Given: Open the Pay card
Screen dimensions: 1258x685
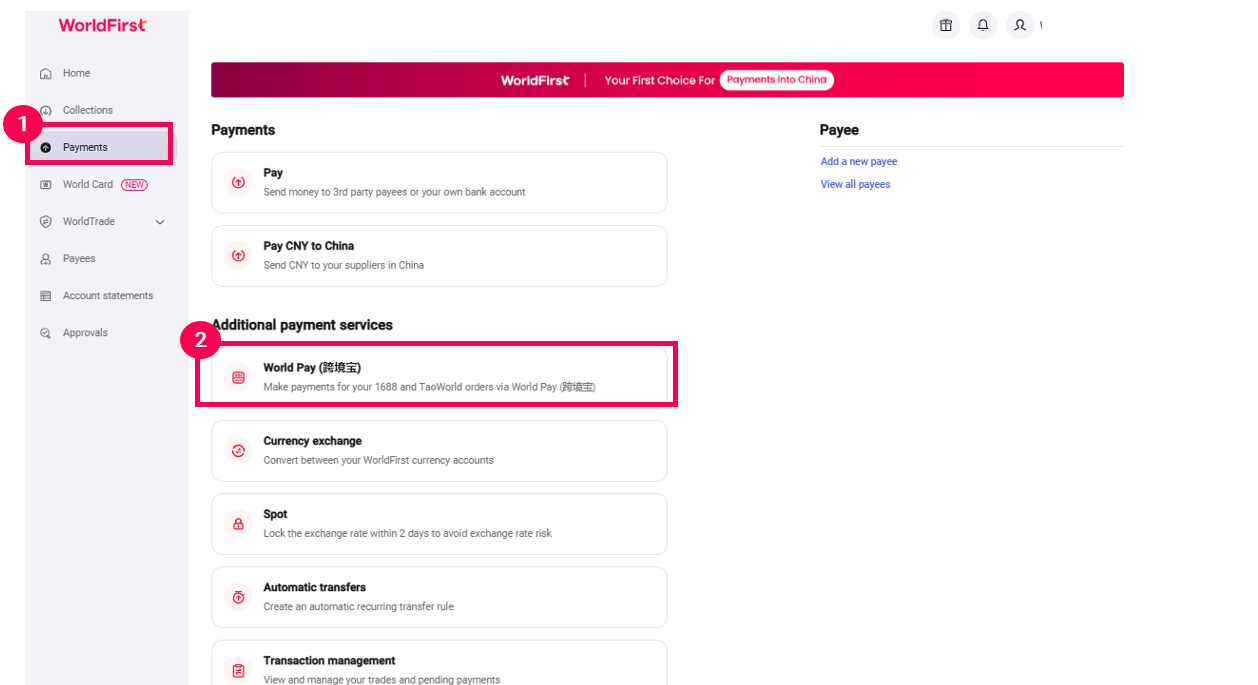Looking at the screenshot, I should pos(439,183).
